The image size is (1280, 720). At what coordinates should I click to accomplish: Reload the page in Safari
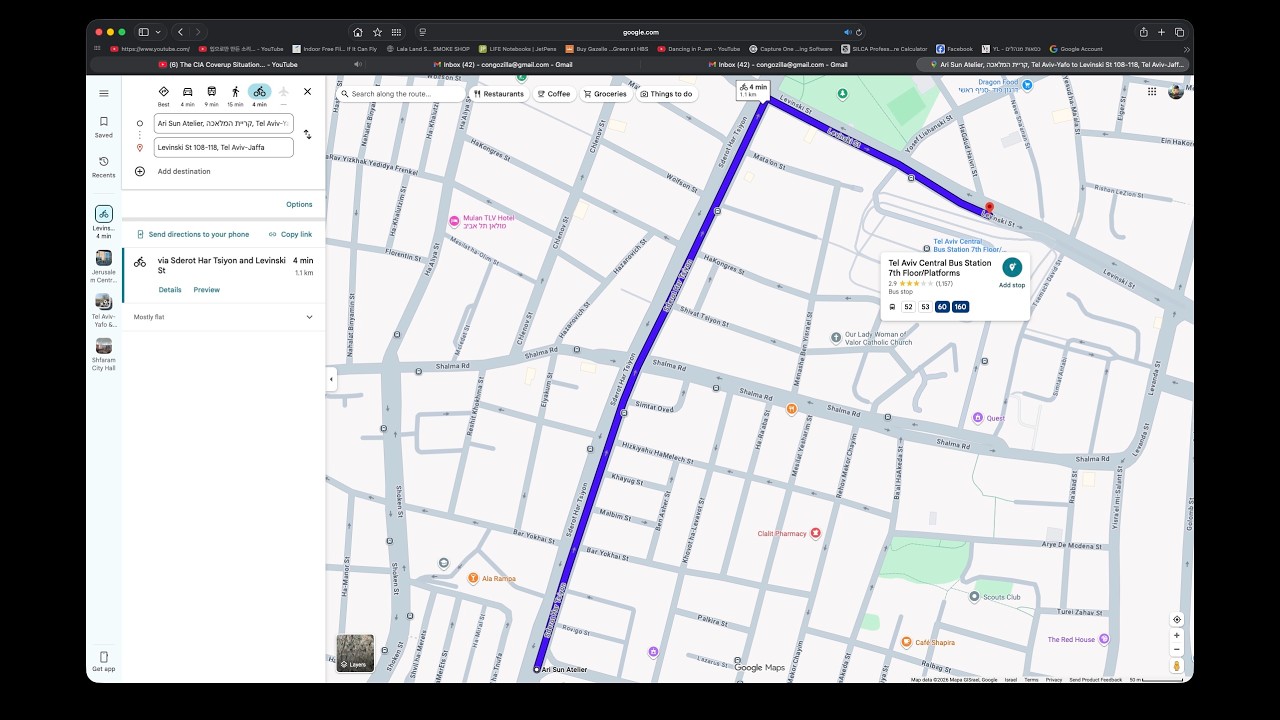859,32
